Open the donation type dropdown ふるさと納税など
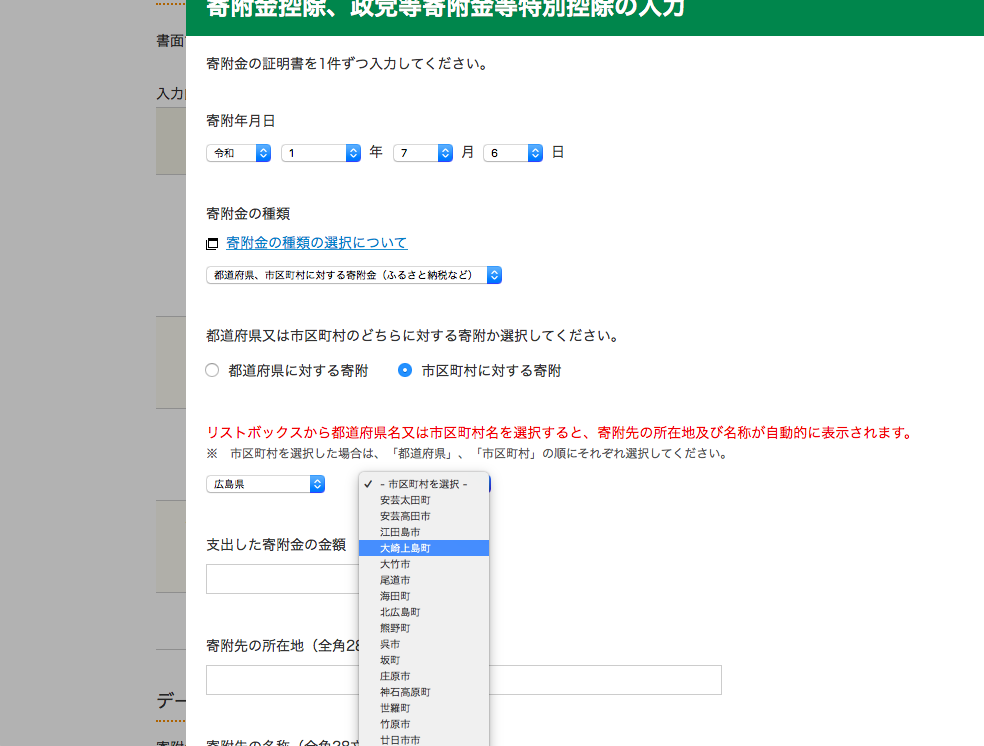This screenshot has width=984, height=746. 353,274
